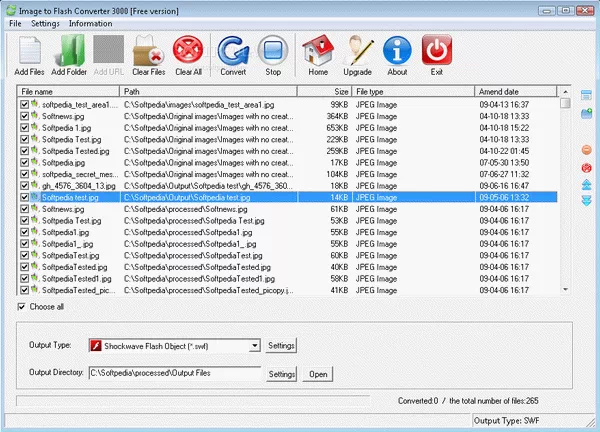Open the Output Type dropdown arrow
The image size is (600, 432).
[254, 346]
